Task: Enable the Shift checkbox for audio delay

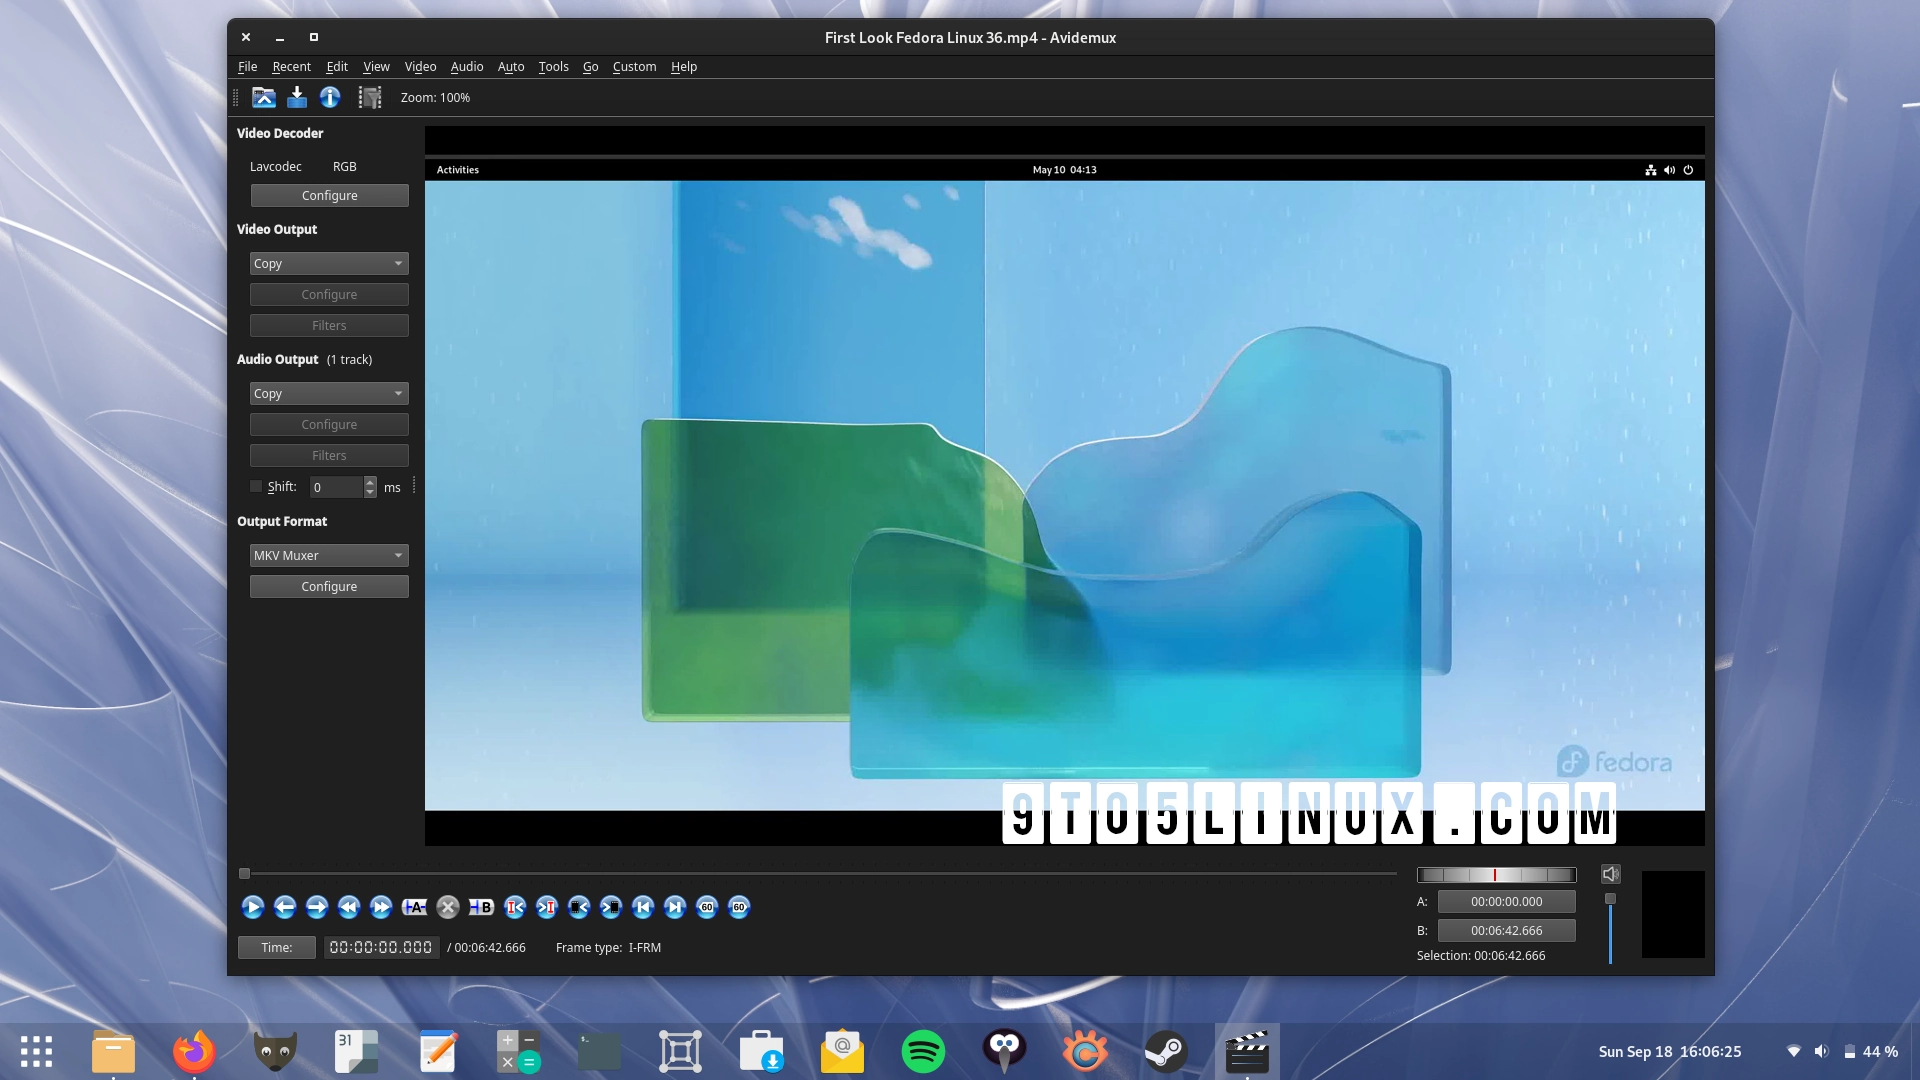Action: coord(255,486)
